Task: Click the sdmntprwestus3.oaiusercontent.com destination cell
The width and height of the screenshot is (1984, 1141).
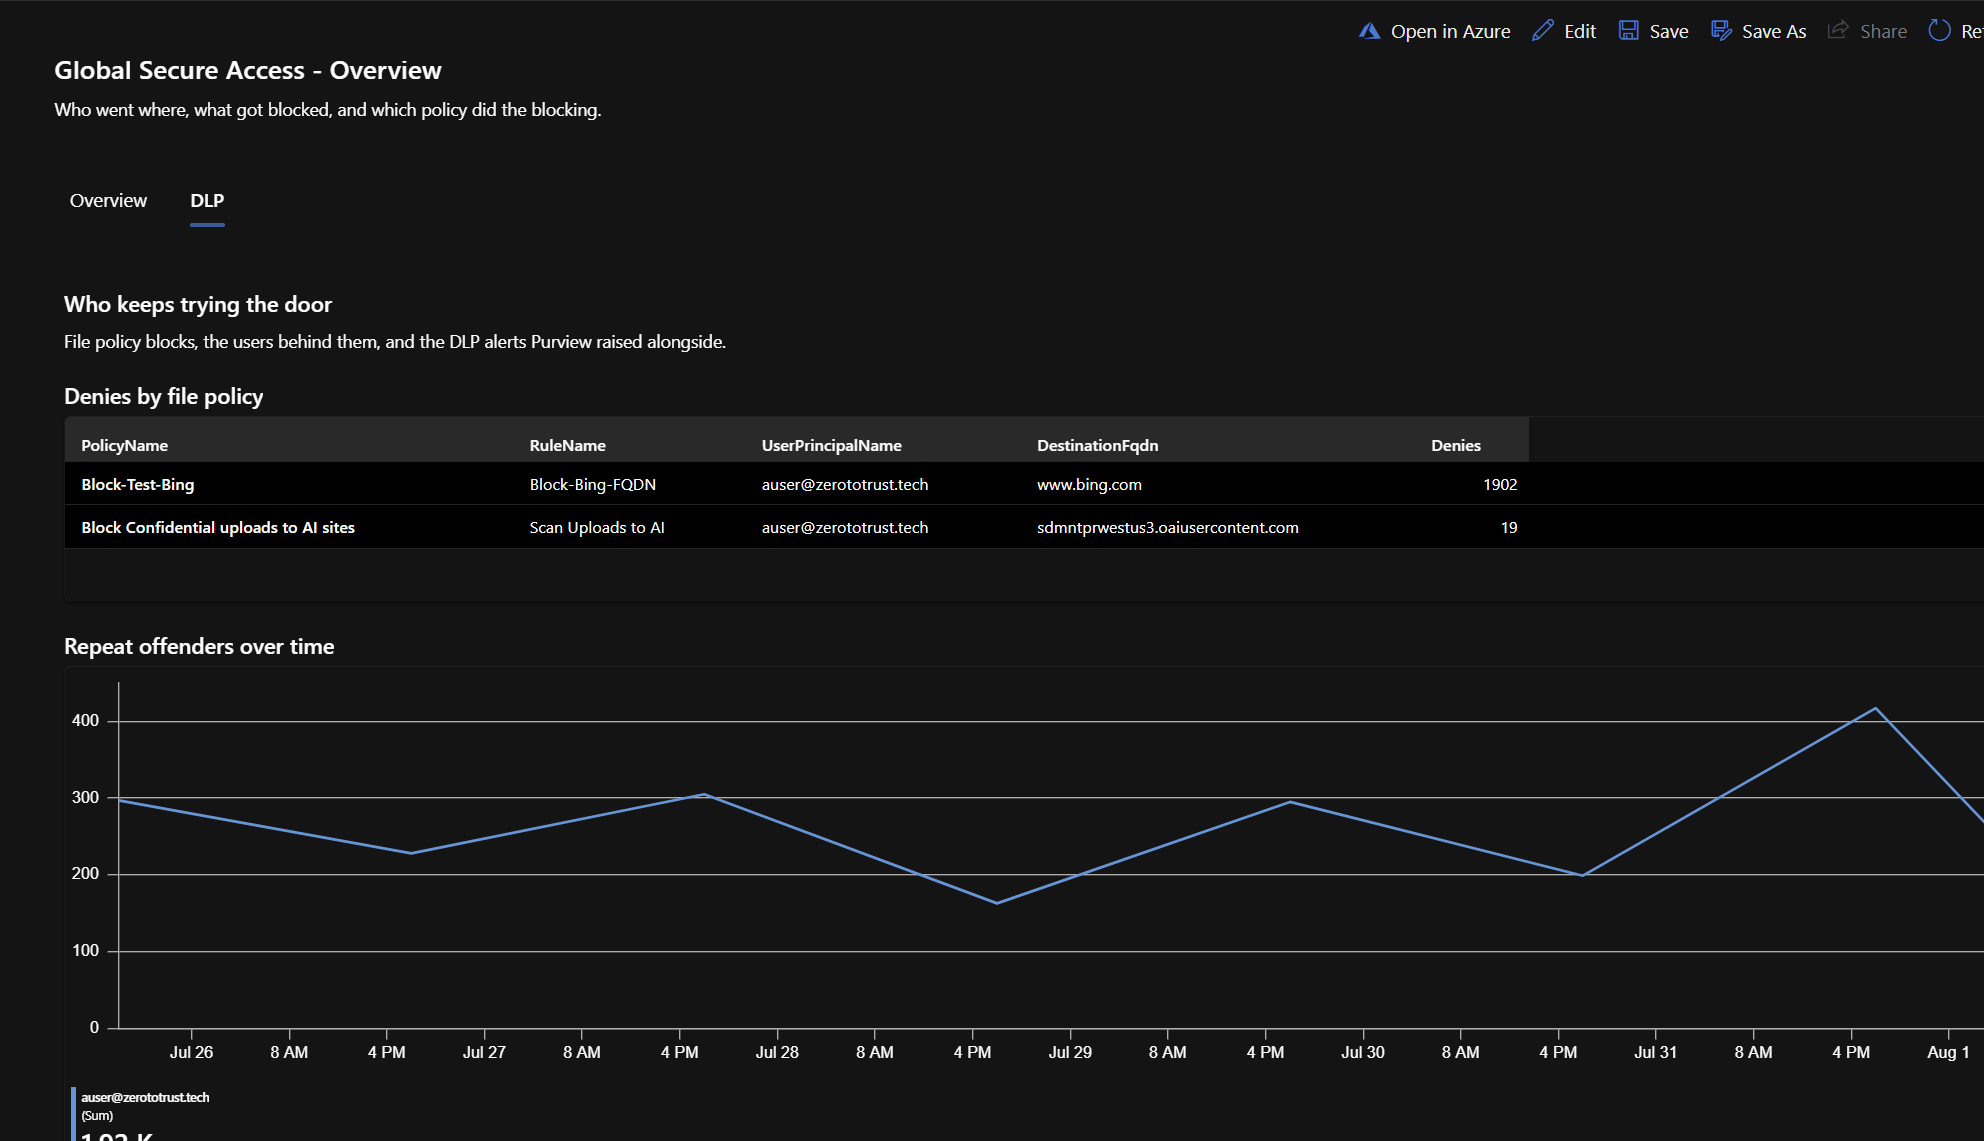Action: click(1167, 527)
